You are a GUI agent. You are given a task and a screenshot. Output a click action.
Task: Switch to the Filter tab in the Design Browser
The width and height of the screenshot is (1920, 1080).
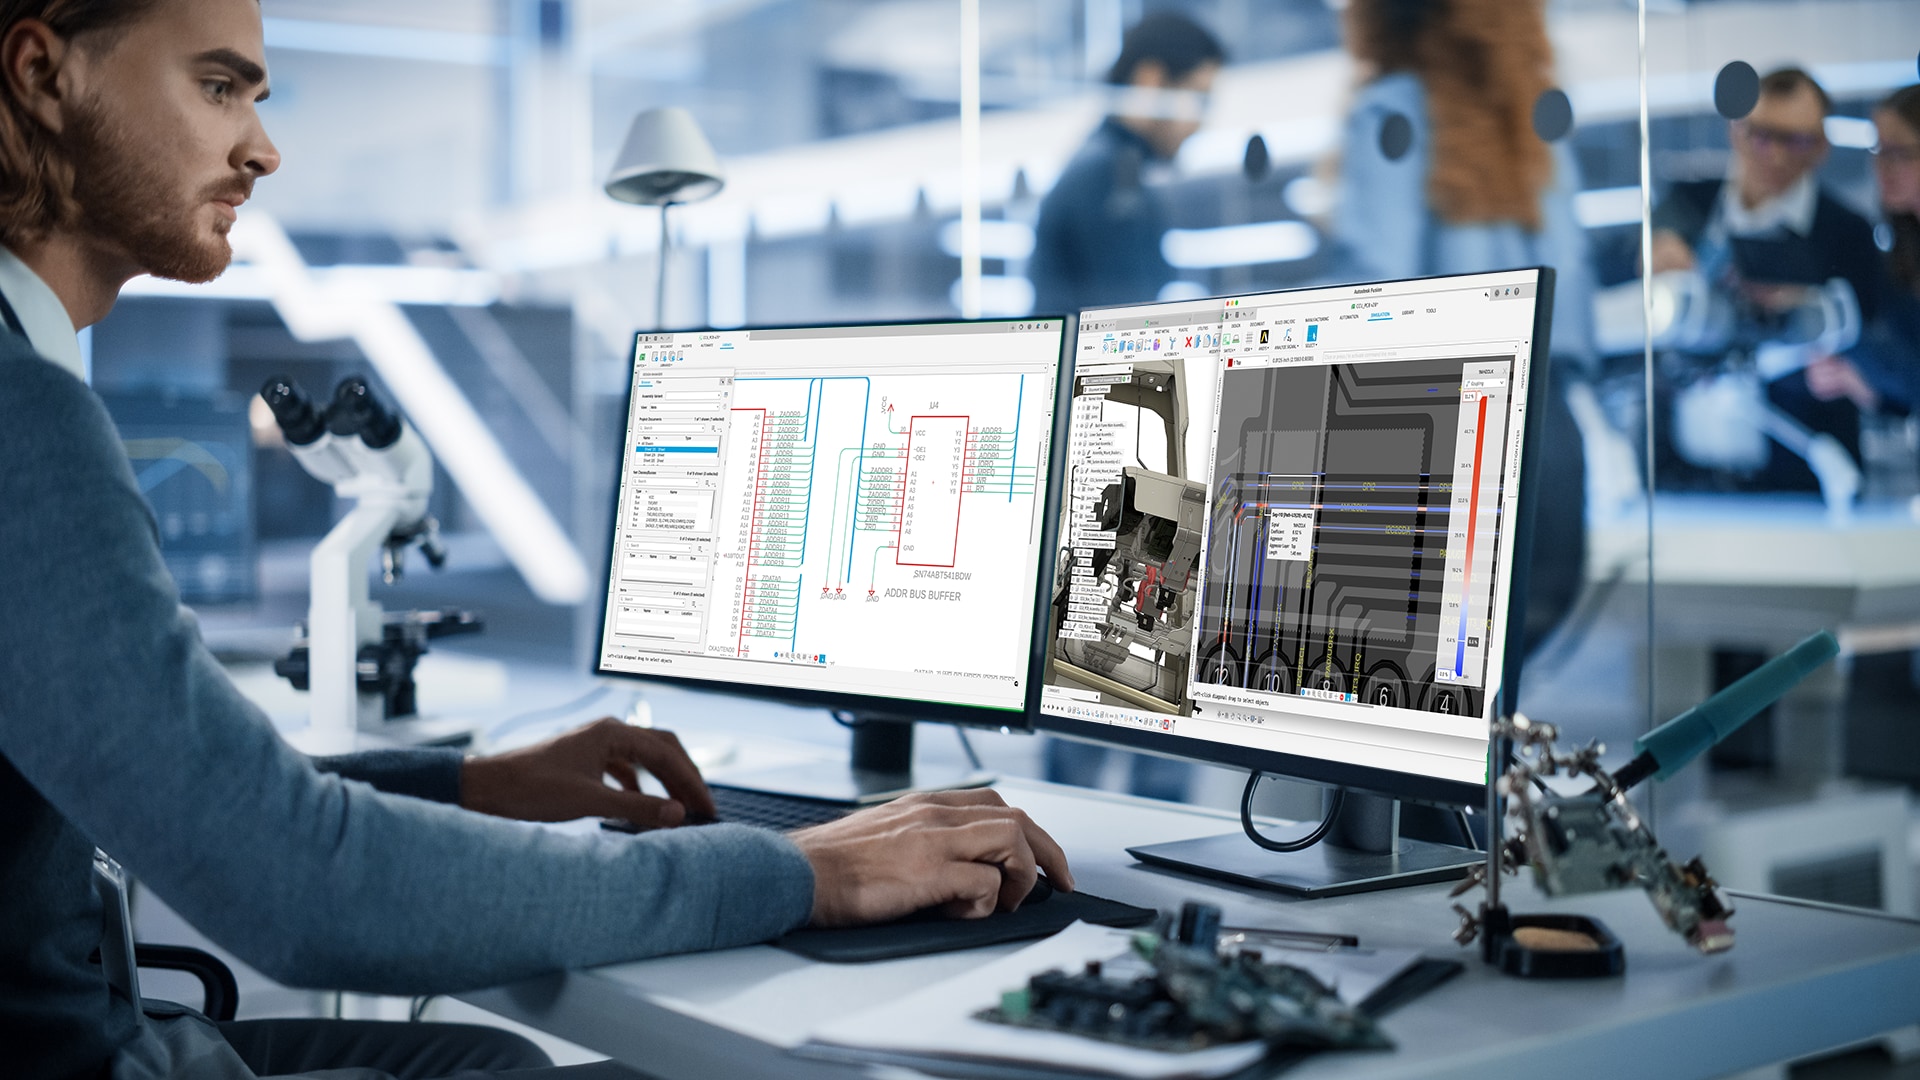click(657, 382)
